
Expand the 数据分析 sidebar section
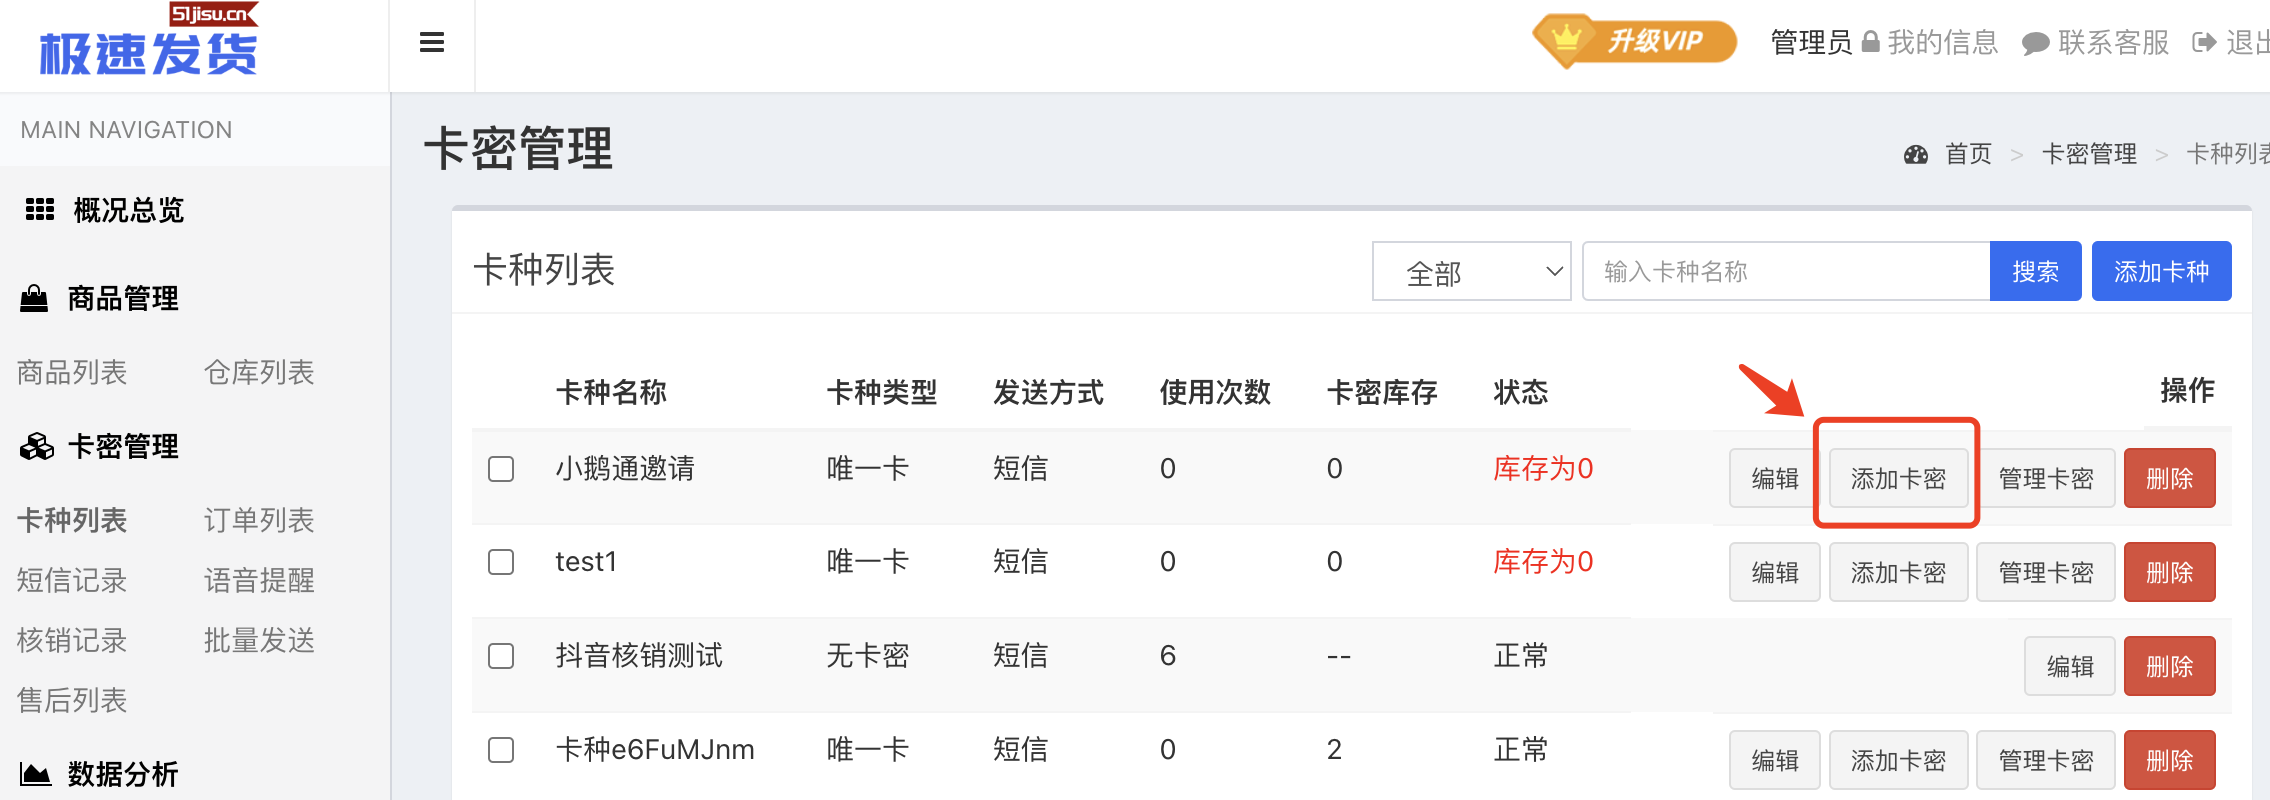pos(122,773)
